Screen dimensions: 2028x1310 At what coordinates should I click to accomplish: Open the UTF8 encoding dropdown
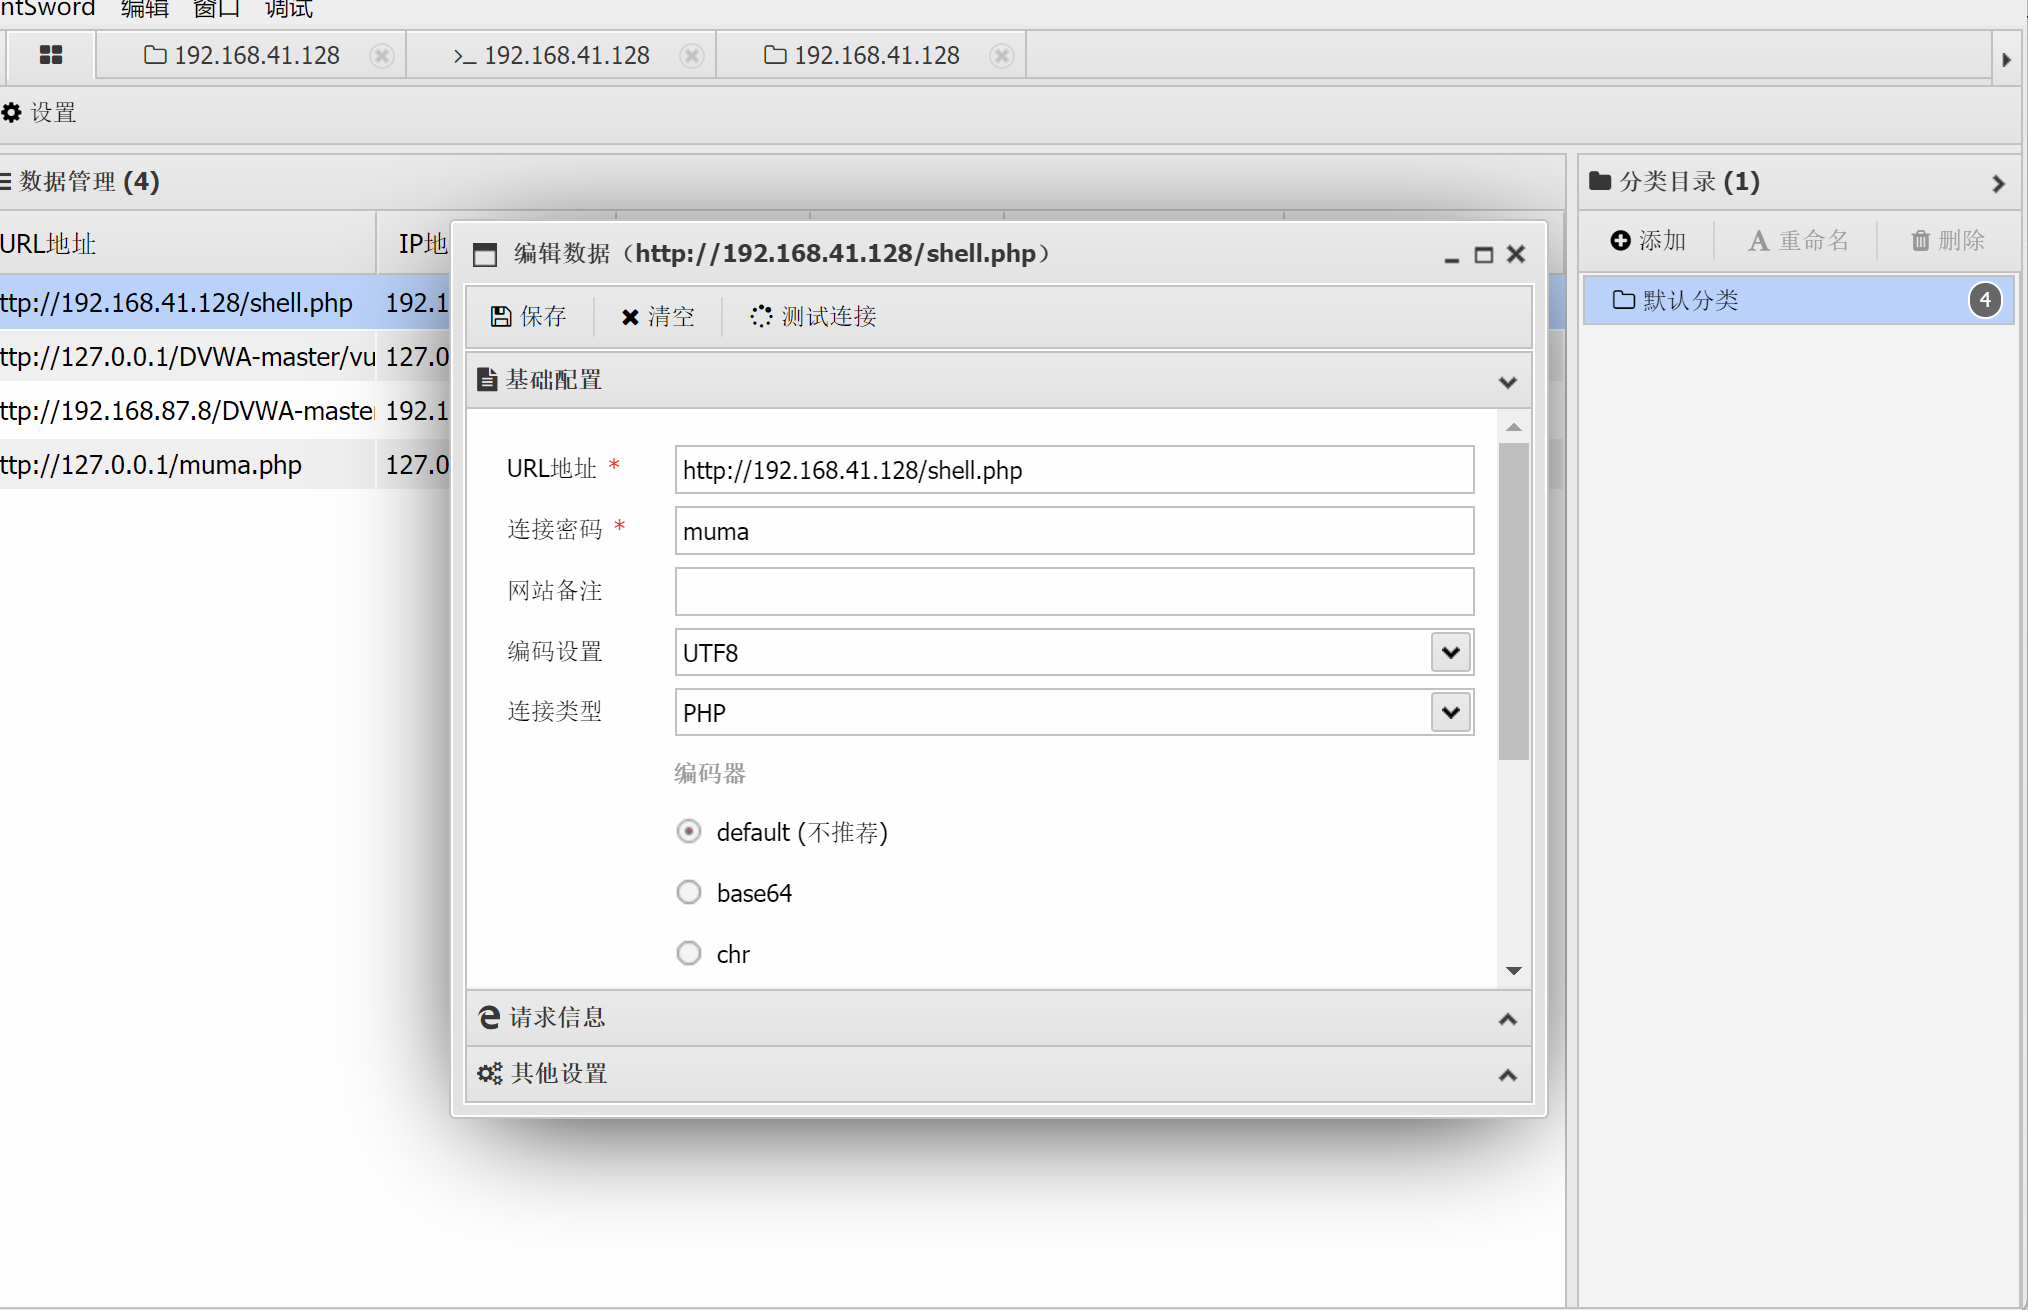click(x=1450, y=652)
